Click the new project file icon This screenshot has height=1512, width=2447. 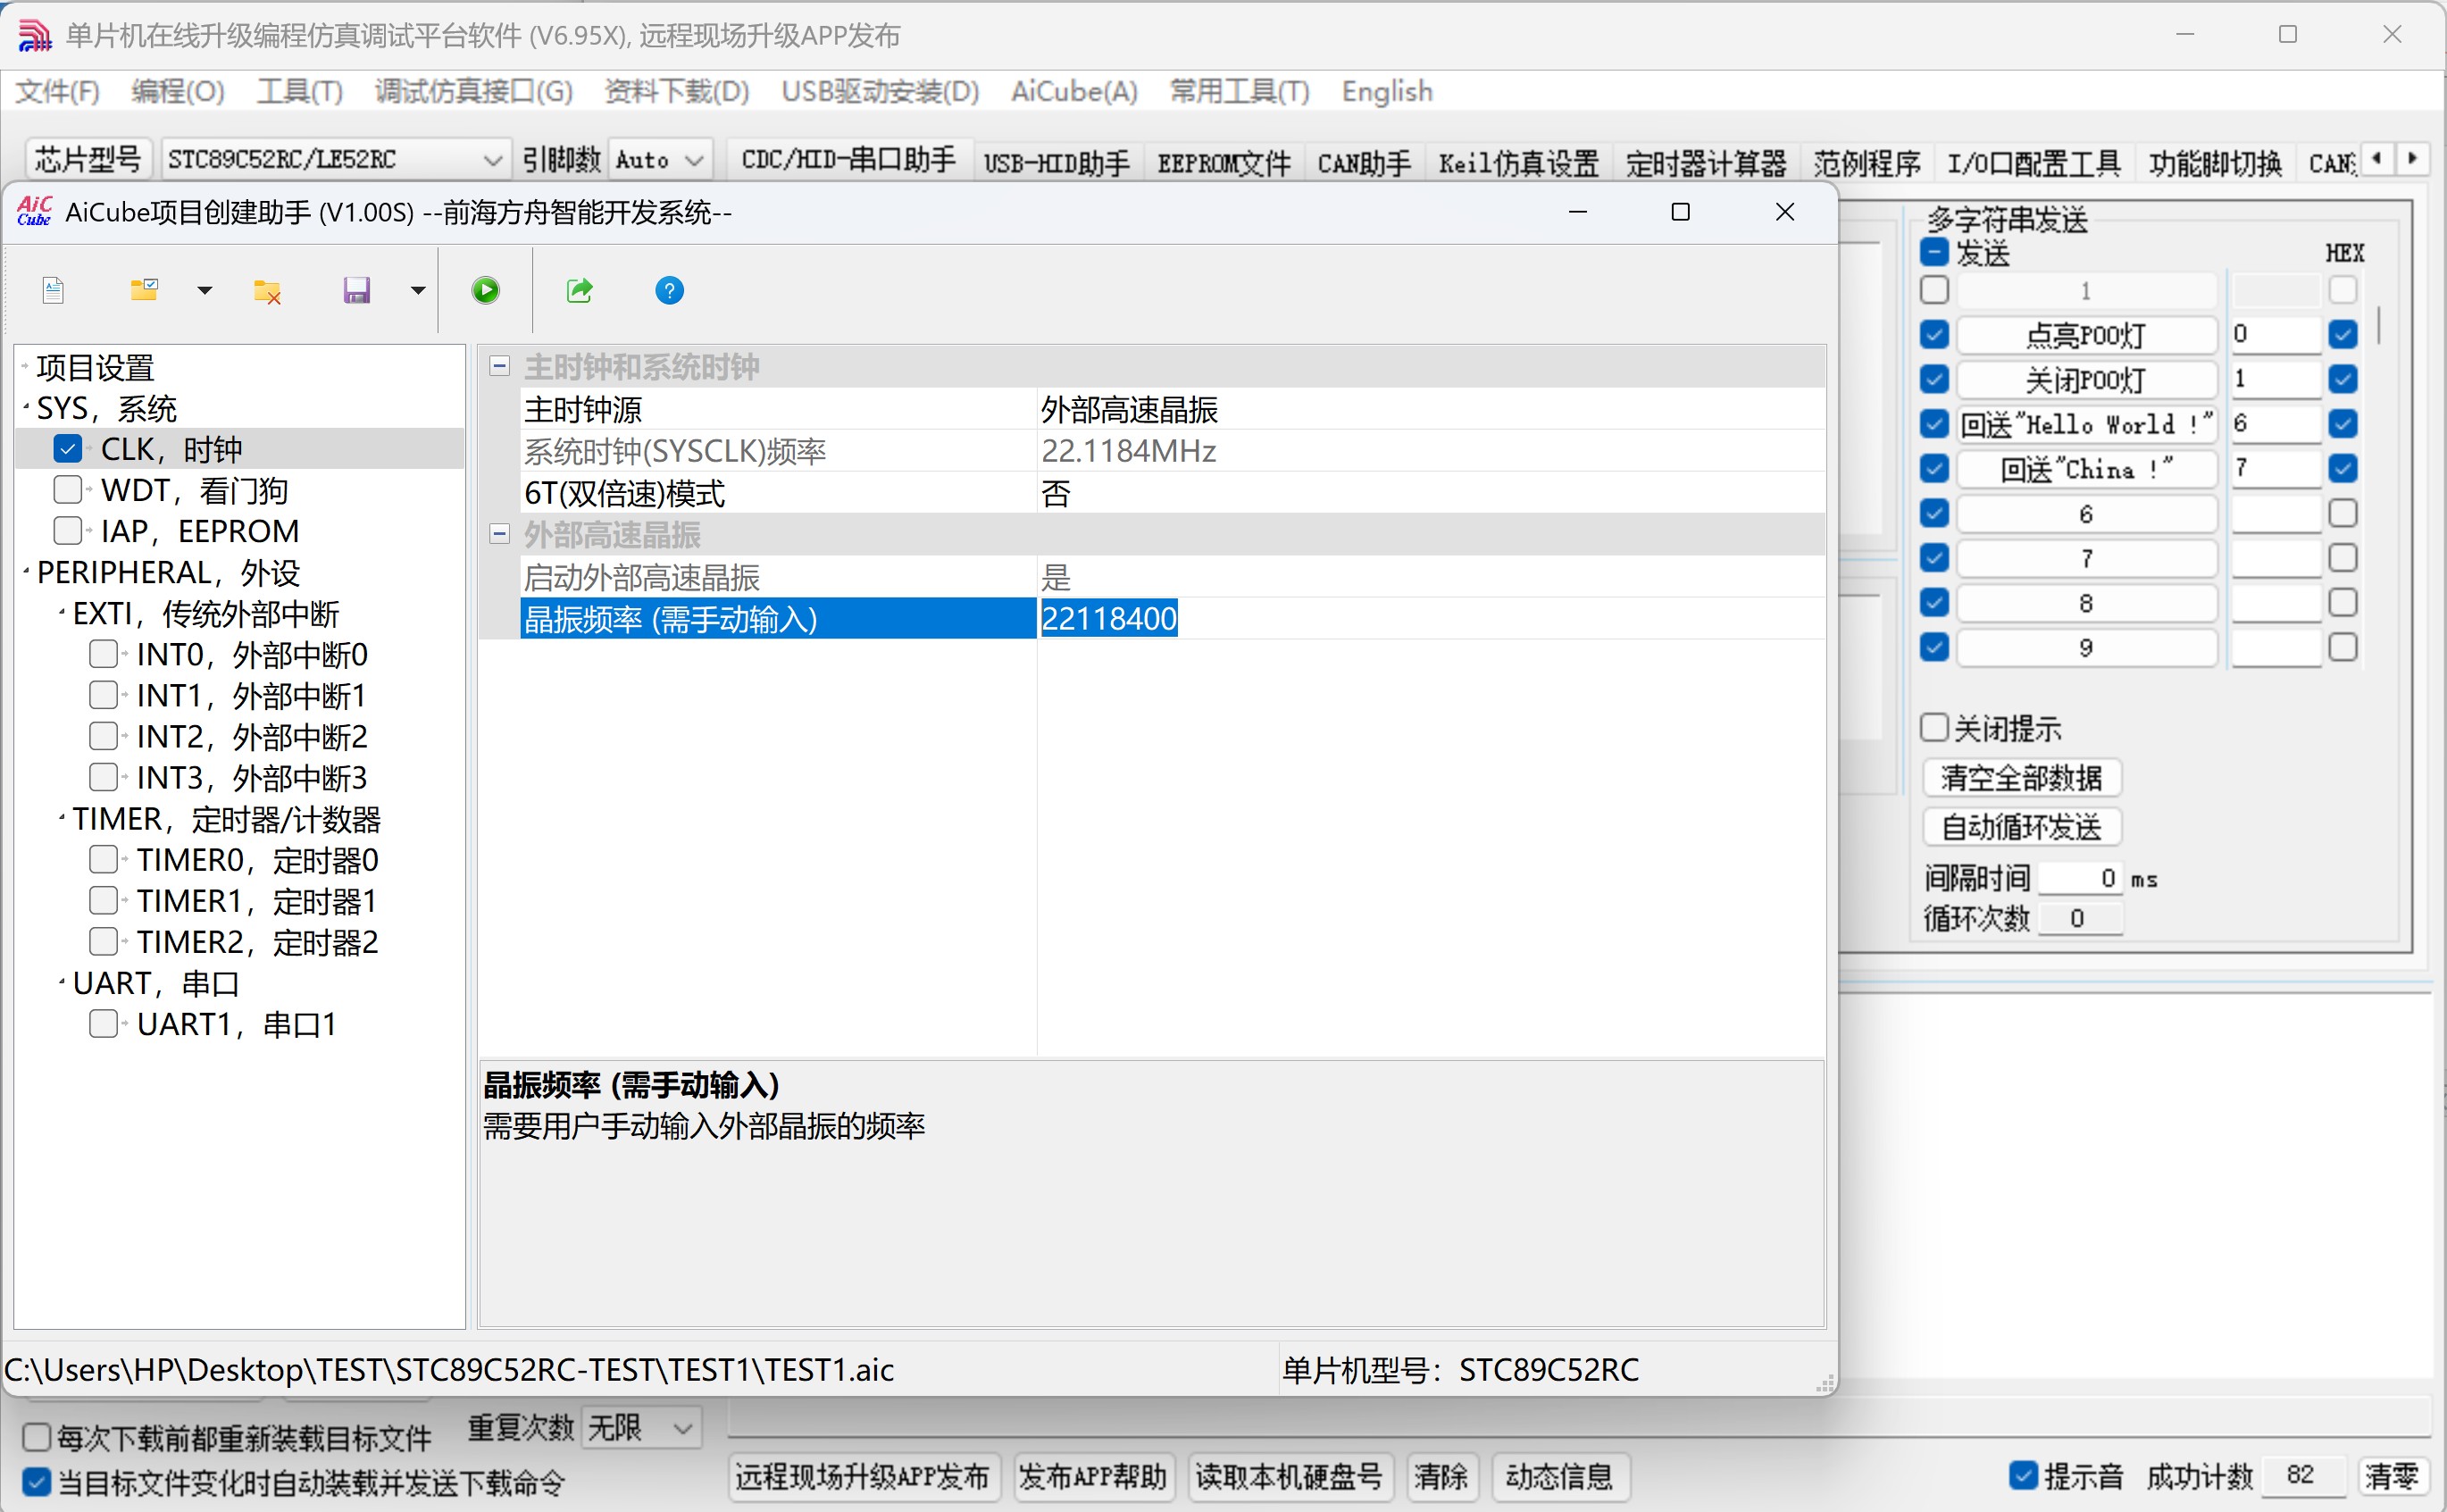[x=54, y=291]
